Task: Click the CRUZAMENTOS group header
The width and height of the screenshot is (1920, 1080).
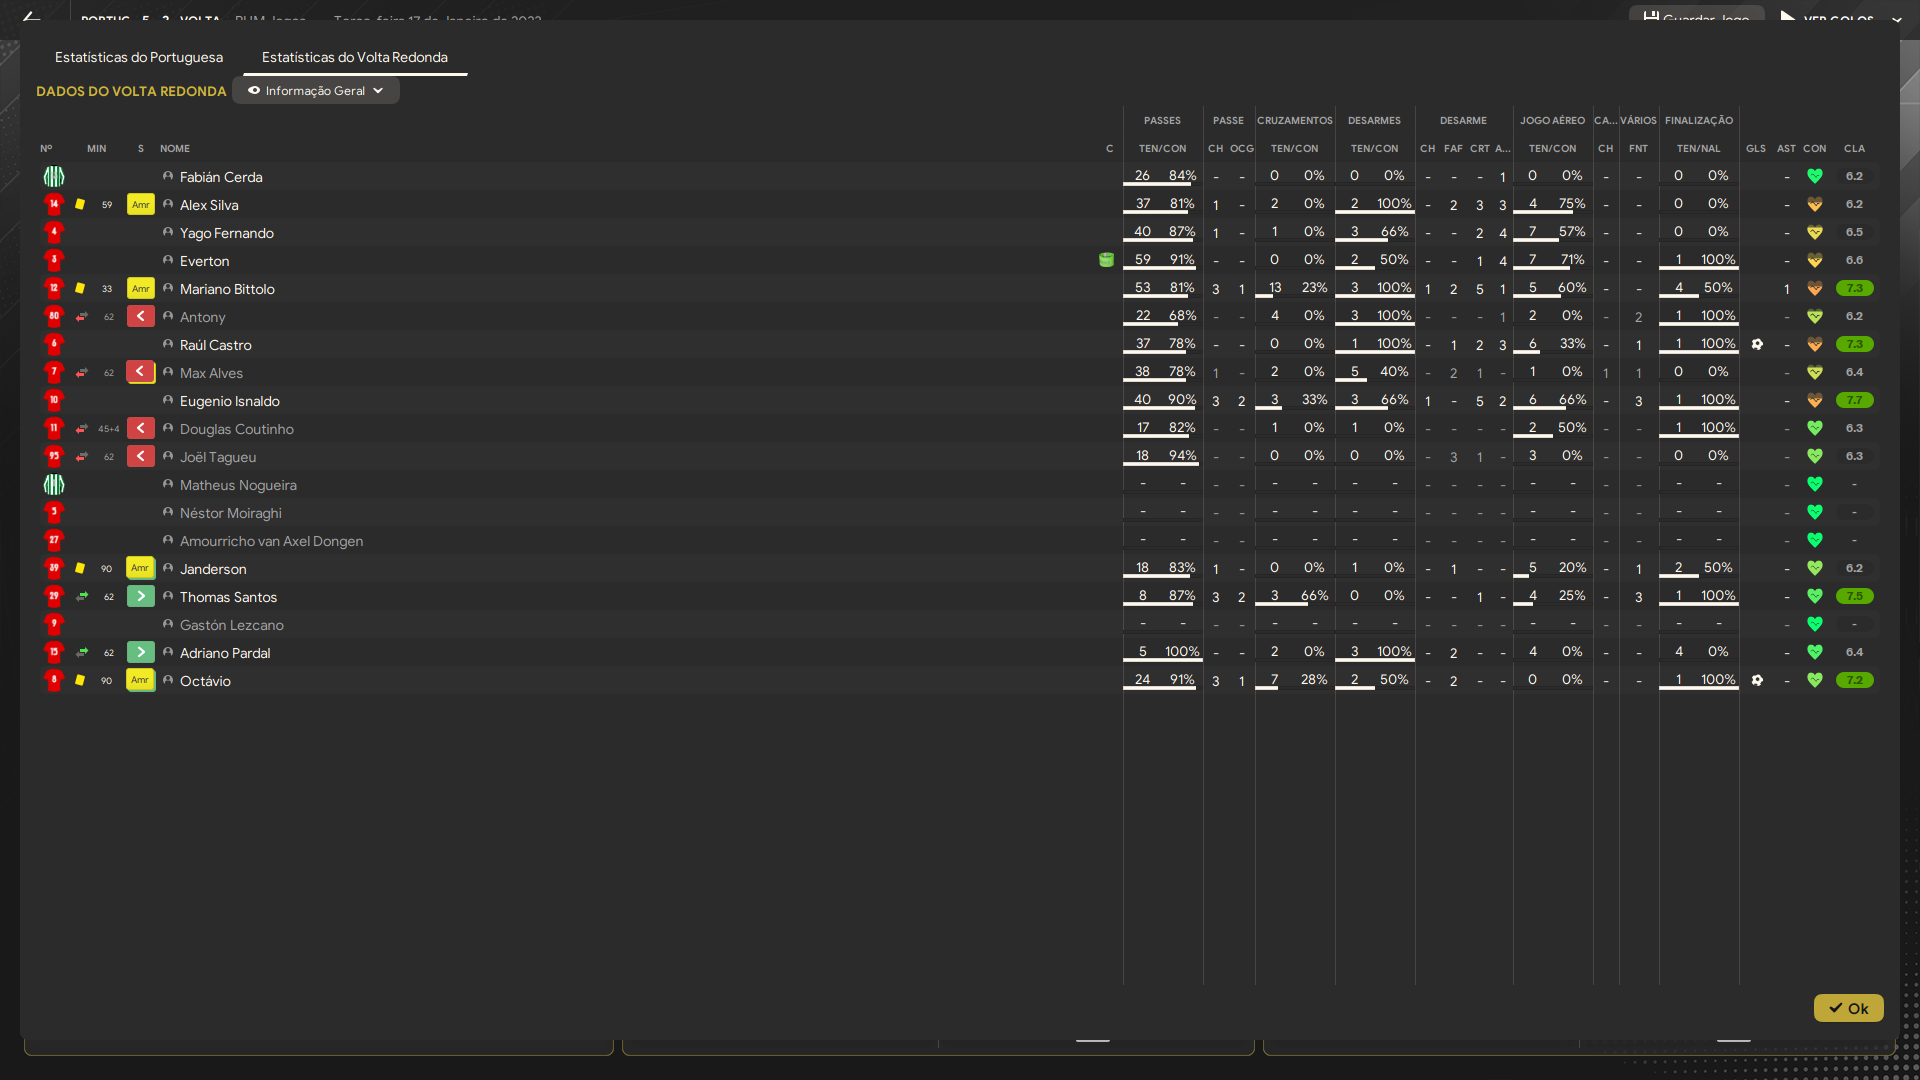Action: (1295, 120)
